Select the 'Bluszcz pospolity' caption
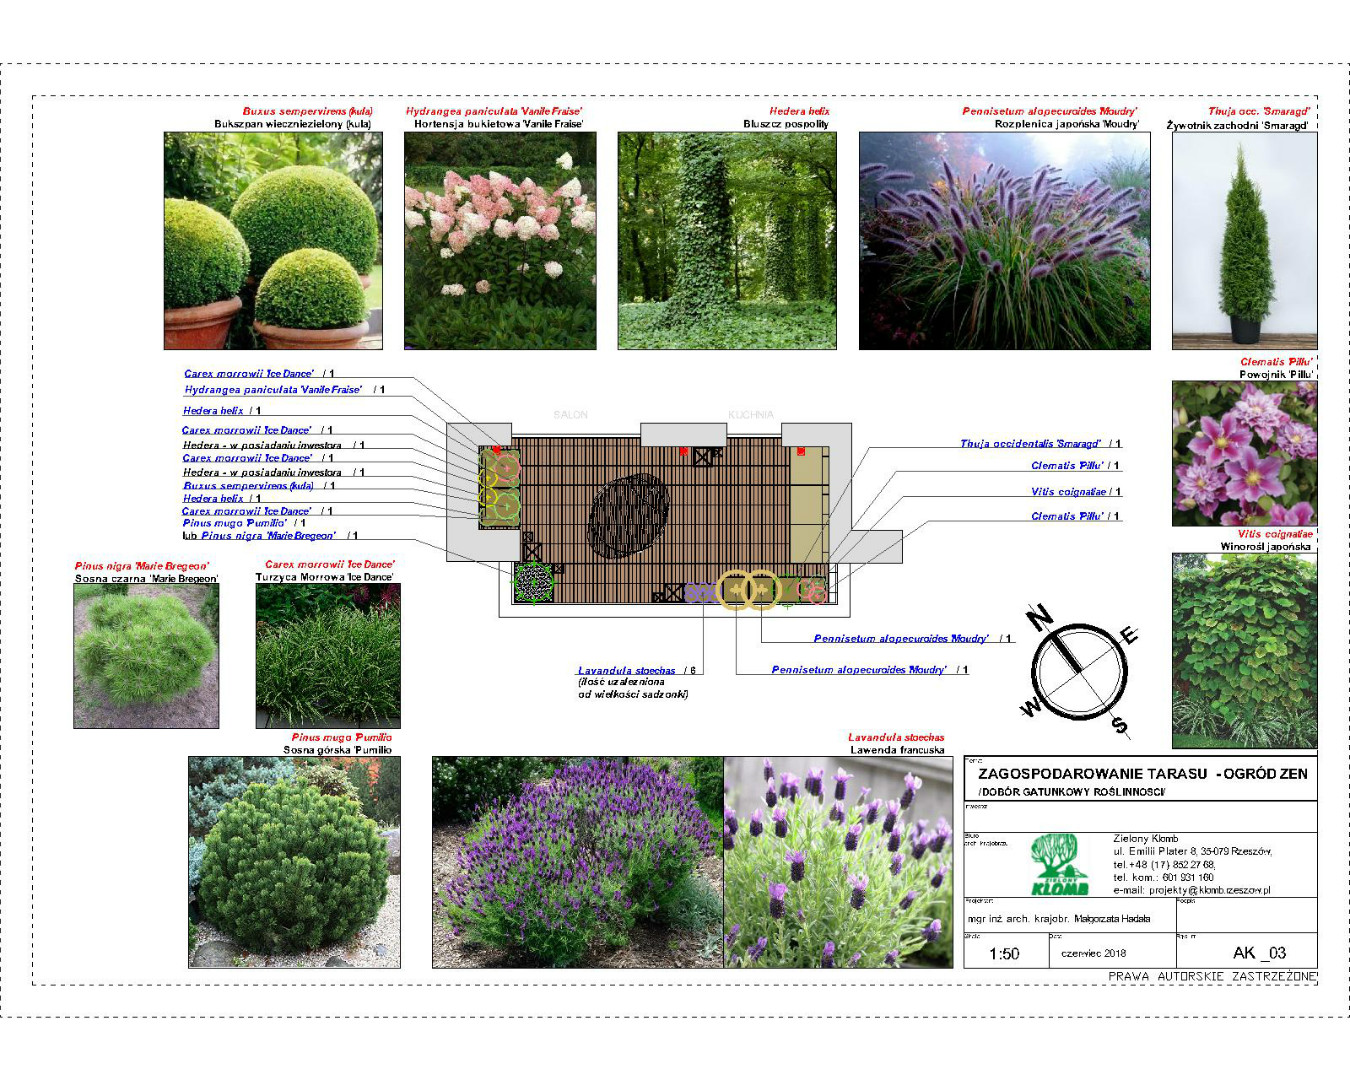The height and width of the screenshot is (1080, 1350). (x=786, y=124)
